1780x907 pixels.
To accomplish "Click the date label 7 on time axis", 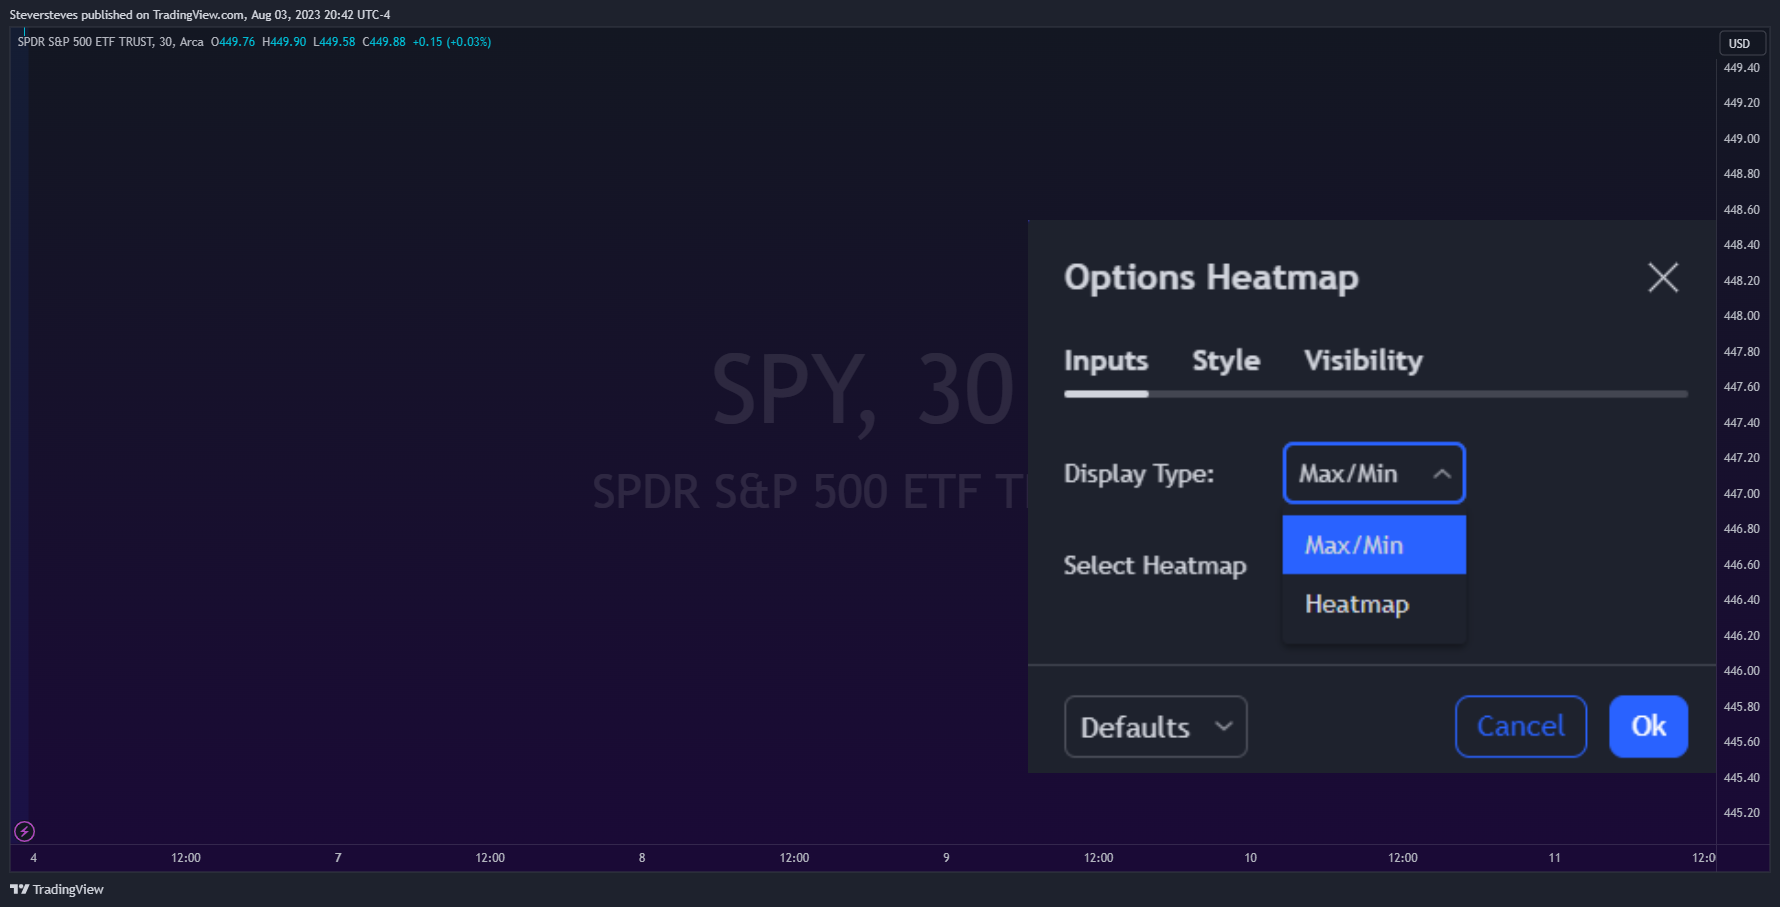I will [338, 858].
